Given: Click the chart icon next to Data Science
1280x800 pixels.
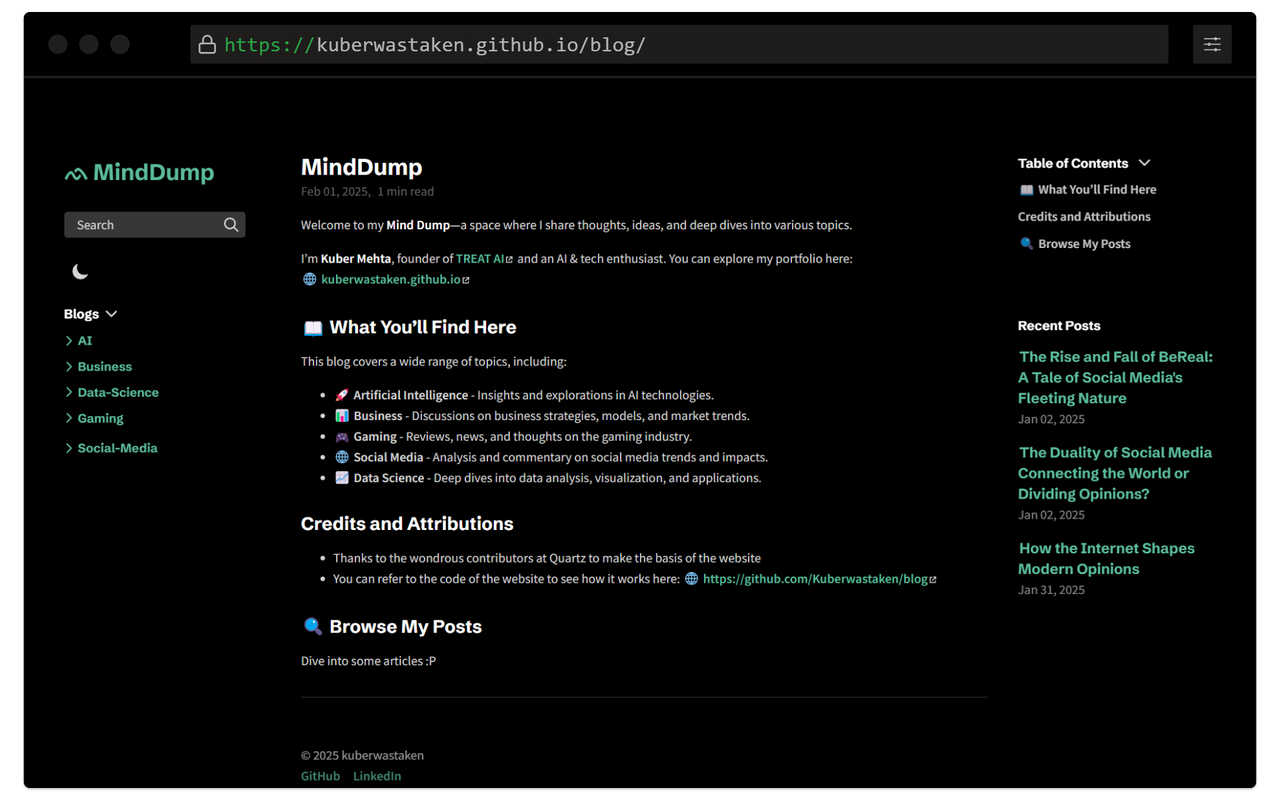Looking at the screenshot, I should (342, 478).
